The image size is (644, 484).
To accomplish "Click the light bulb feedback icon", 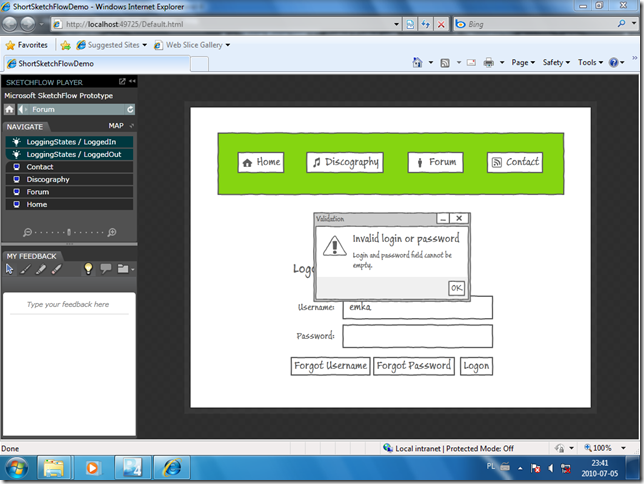I will [x=88, y=269].
